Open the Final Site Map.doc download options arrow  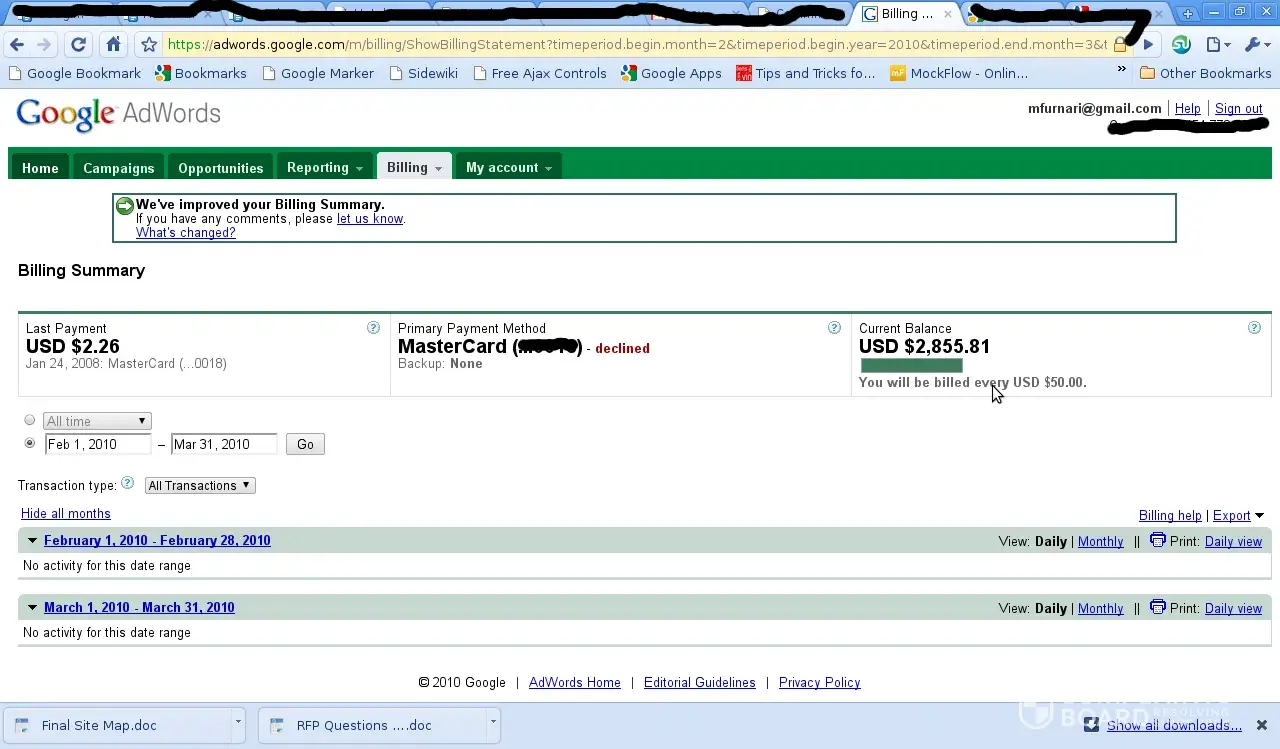[238, 721]
